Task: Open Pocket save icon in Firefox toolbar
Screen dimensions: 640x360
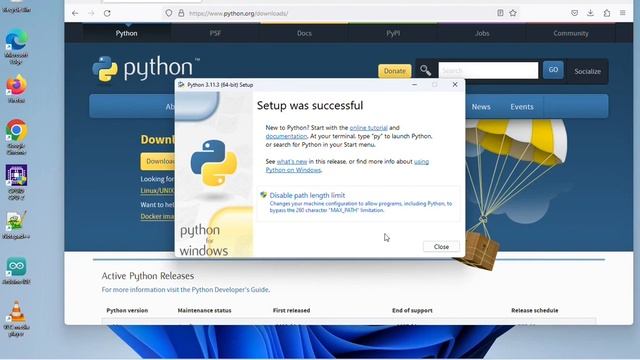Action: pos(574,13)
